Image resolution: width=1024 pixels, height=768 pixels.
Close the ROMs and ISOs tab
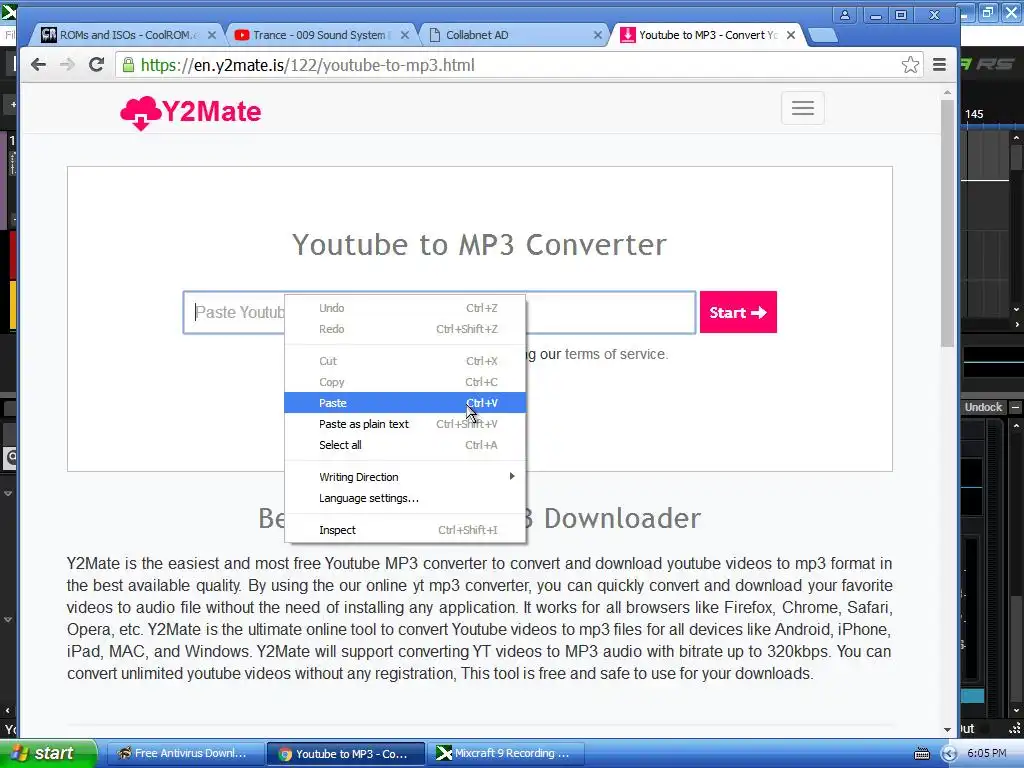[x=212, y=35]
